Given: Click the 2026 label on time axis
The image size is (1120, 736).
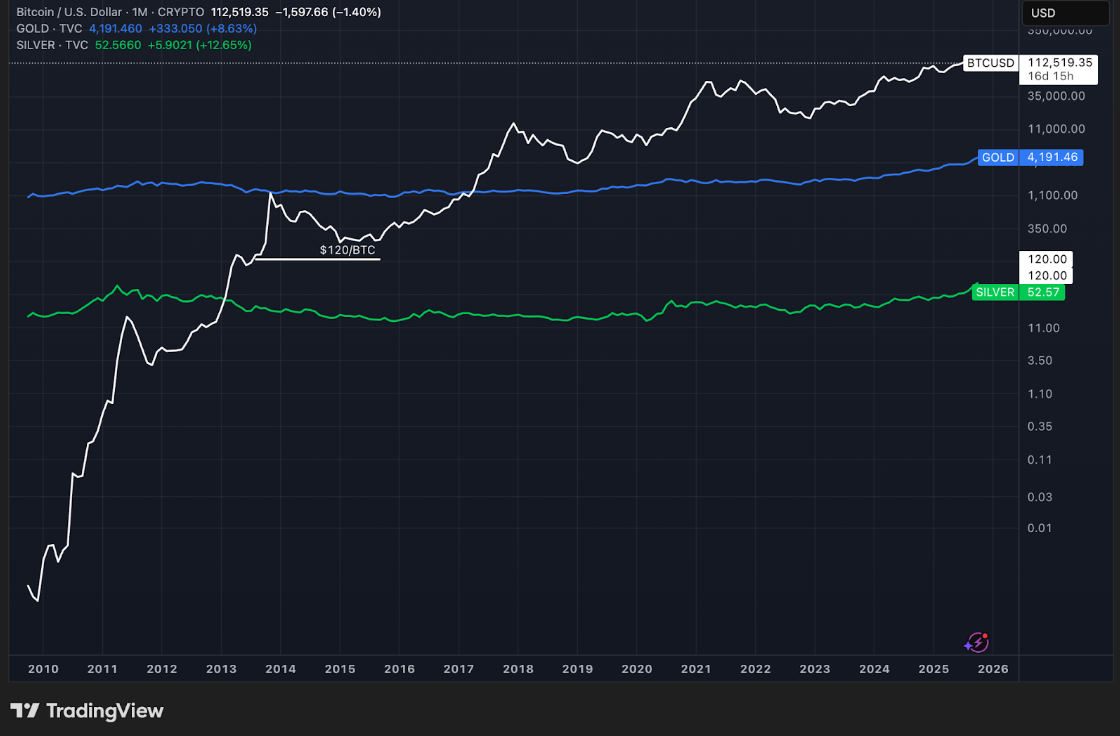Looking at the screenshot, I should (x=992, y=669).
